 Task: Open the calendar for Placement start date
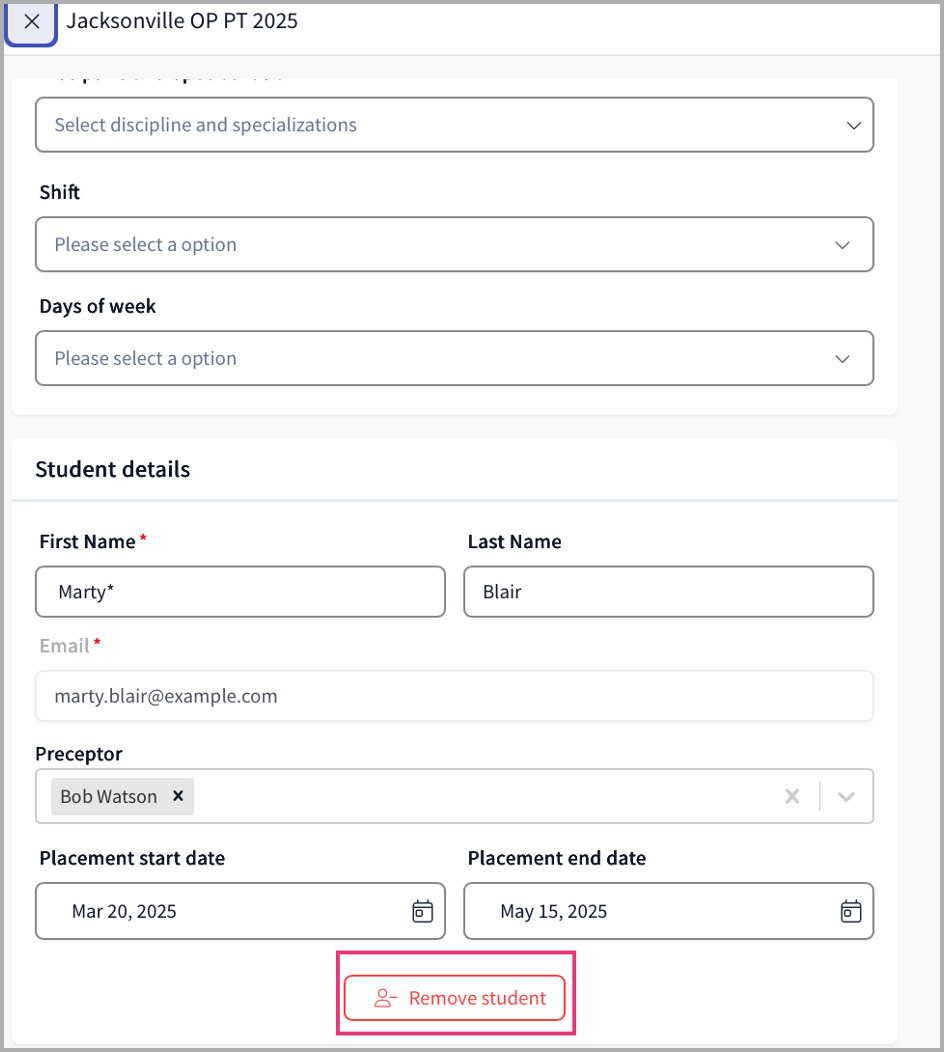click(423, 911)
